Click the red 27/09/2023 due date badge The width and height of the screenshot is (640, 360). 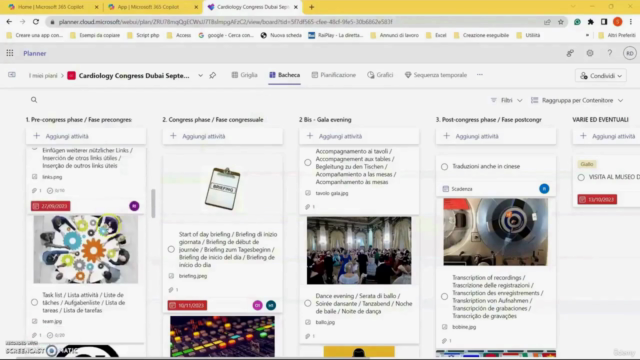point(51,206)
